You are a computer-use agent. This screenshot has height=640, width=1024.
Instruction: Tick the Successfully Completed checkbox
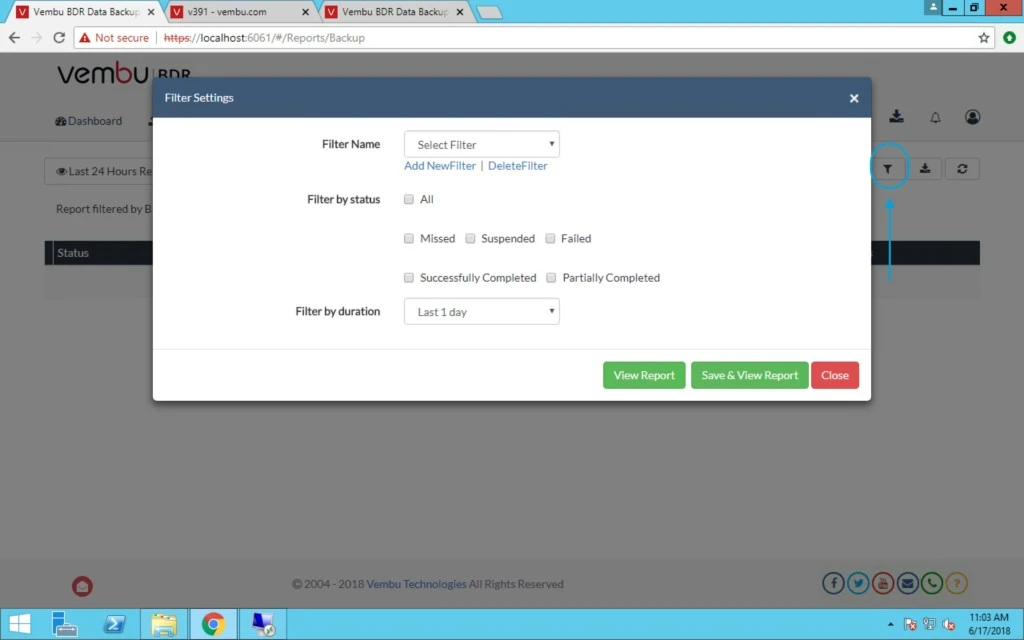tap(409, 278)
